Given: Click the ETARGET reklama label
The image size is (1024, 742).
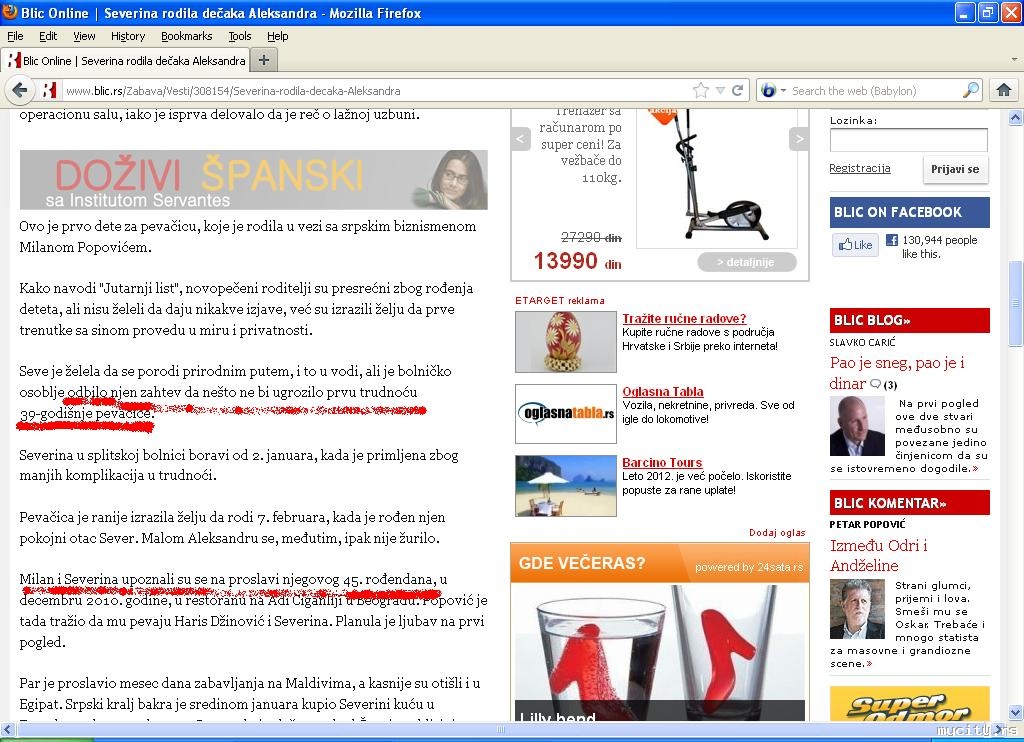Looking at the screenshot, I should [x=560, y=300].
